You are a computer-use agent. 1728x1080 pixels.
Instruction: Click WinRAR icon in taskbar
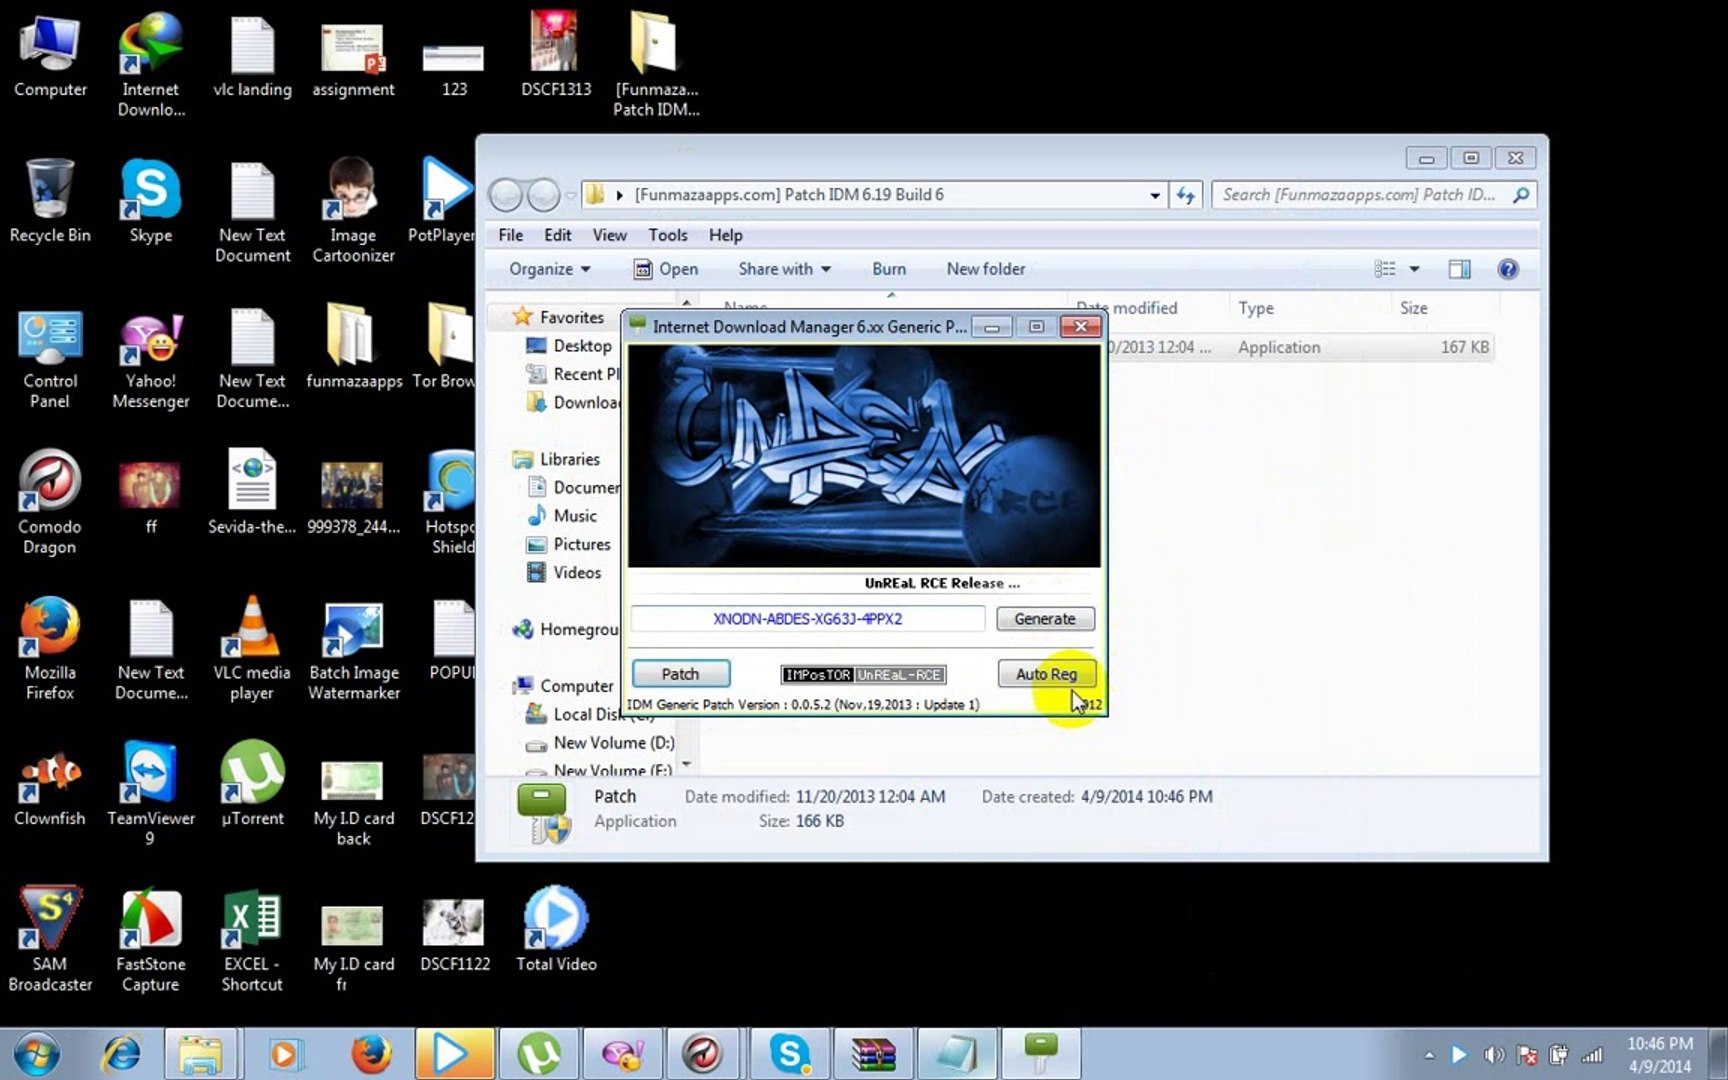tap(873, 1054)
